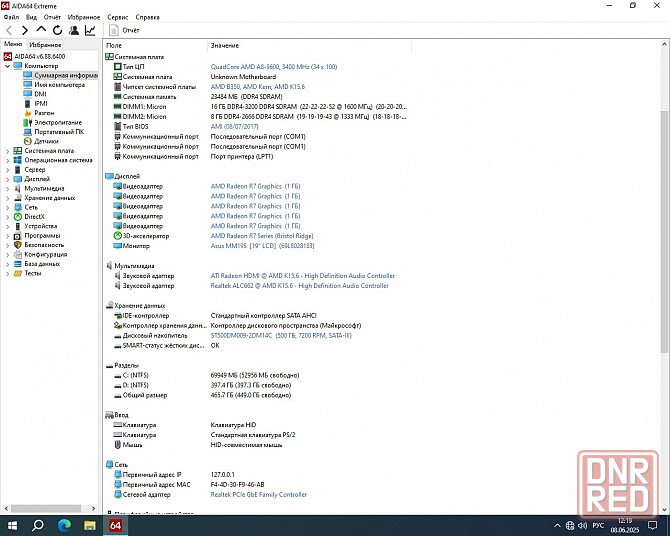Open the QuadCore AMD A8-9600 CPU link

pyautogui.click(x=273, y=67)
